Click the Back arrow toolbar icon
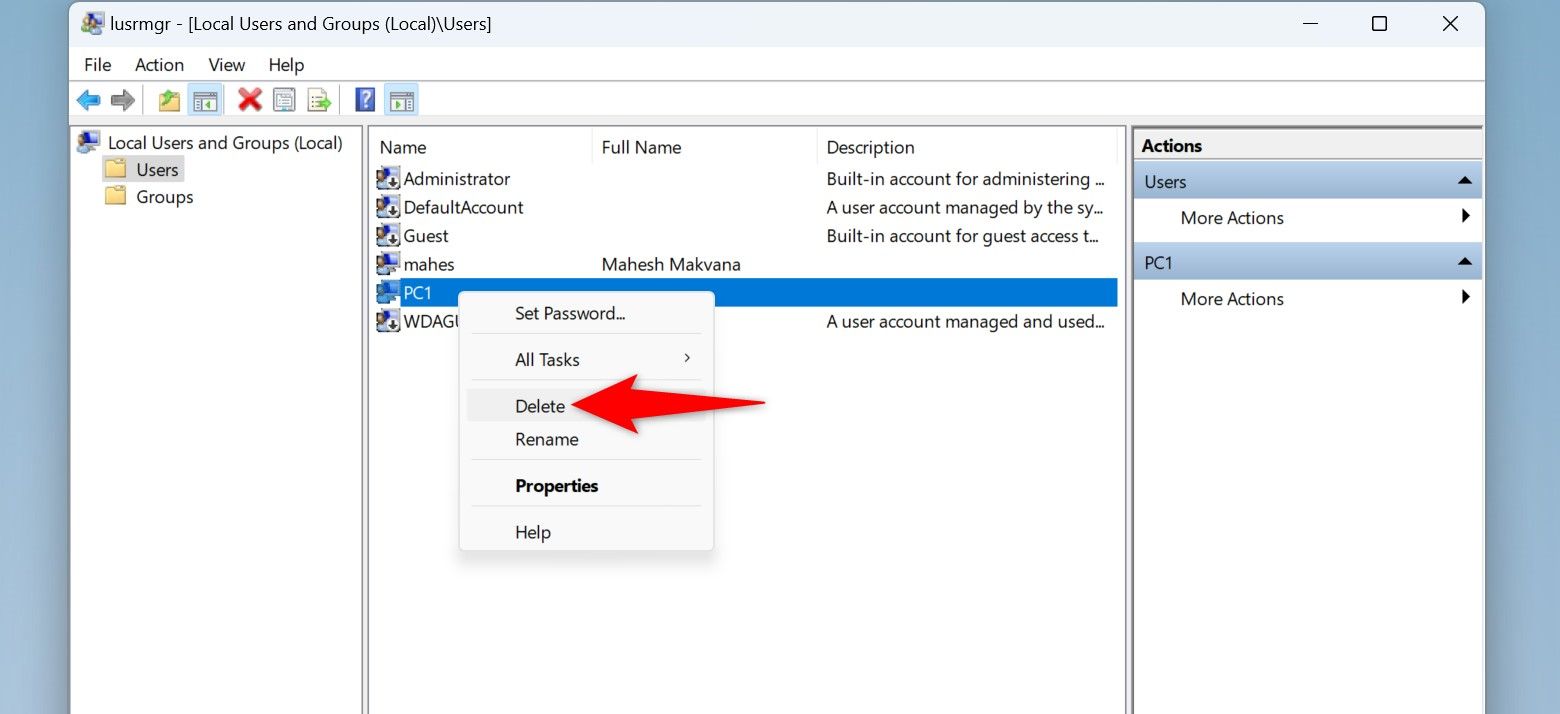Viewport: 1560px width, 714px height. pyautogui.click(x=89, y=100)
